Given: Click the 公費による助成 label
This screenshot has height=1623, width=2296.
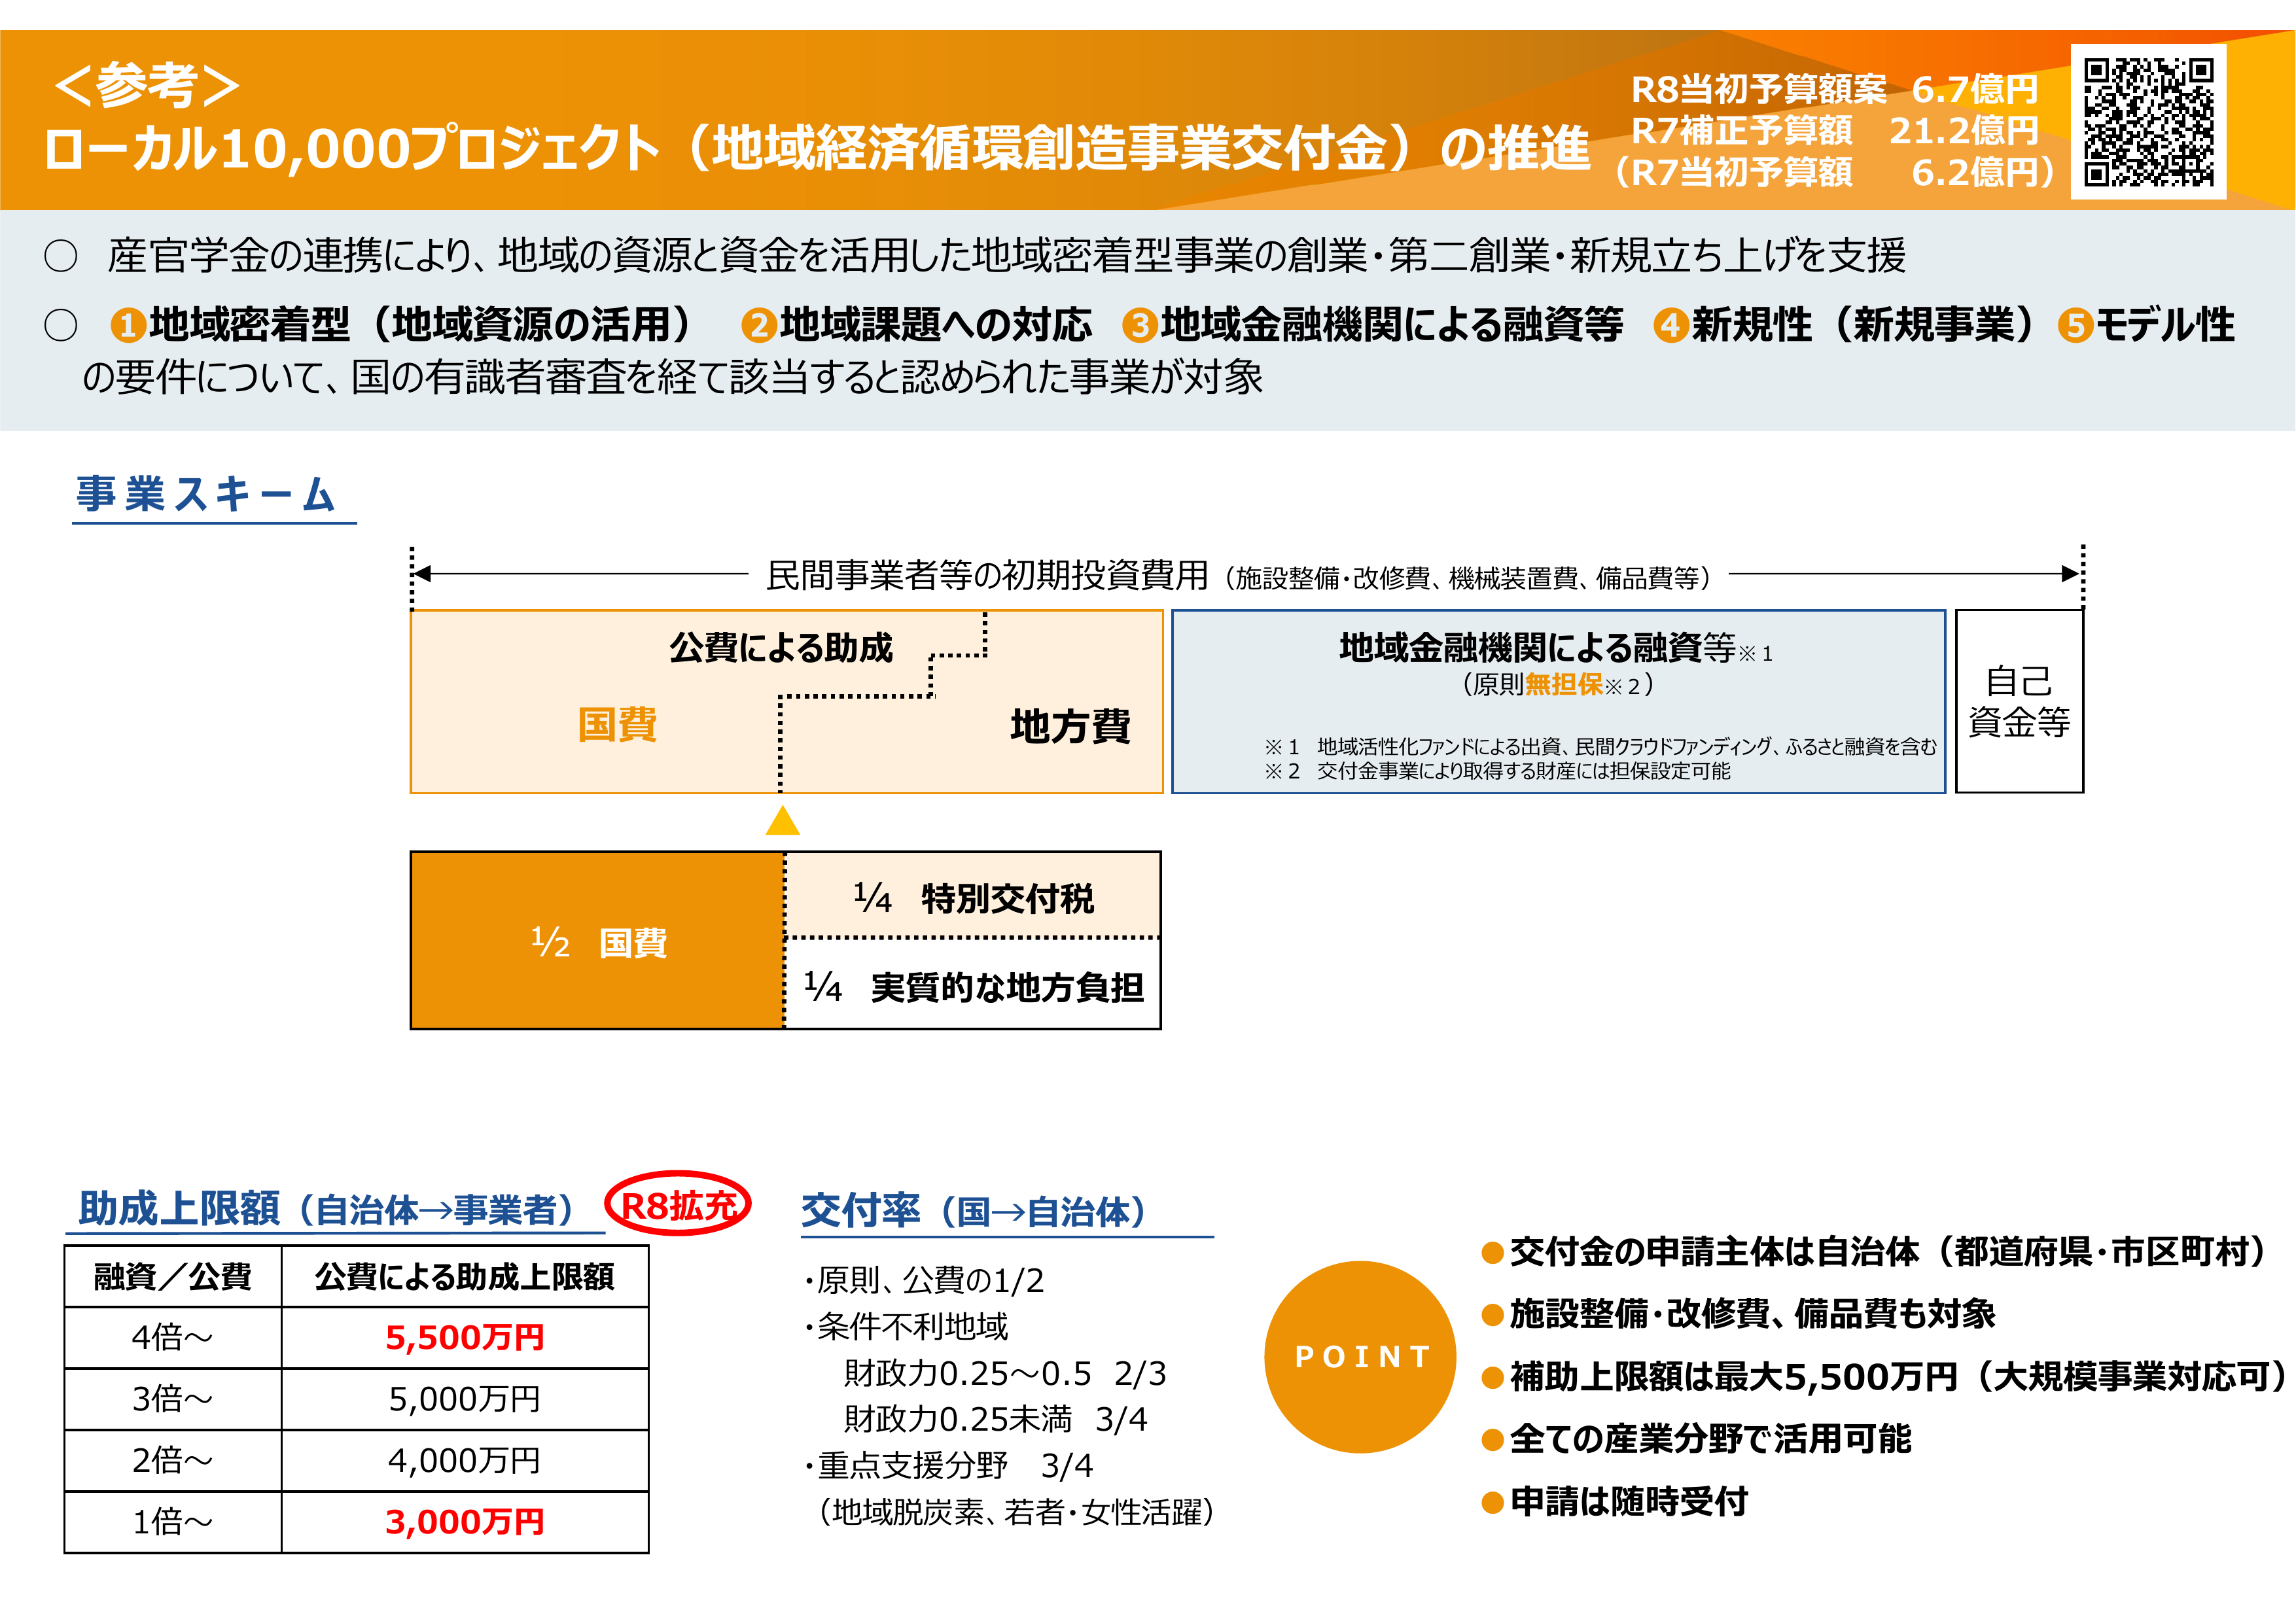Looking at the screenshot, I should [781, 648].
